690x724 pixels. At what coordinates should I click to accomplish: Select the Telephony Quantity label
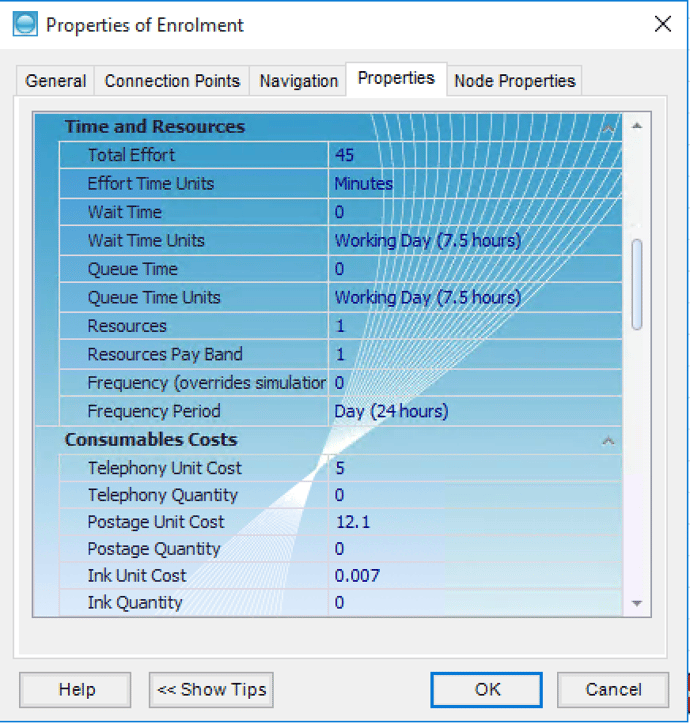coord(163,495)
